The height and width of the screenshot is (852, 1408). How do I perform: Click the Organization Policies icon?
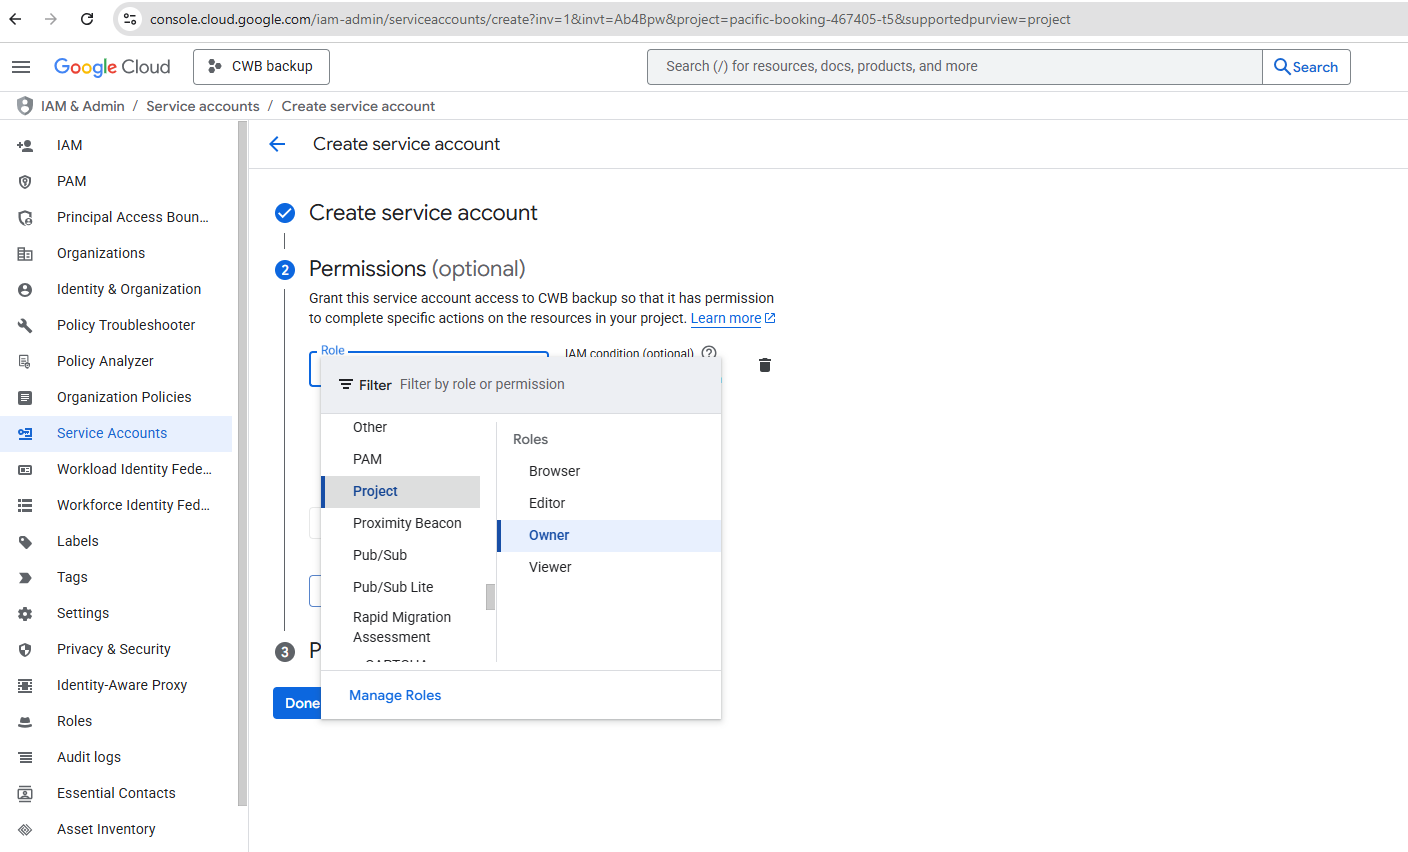point(25,397)
